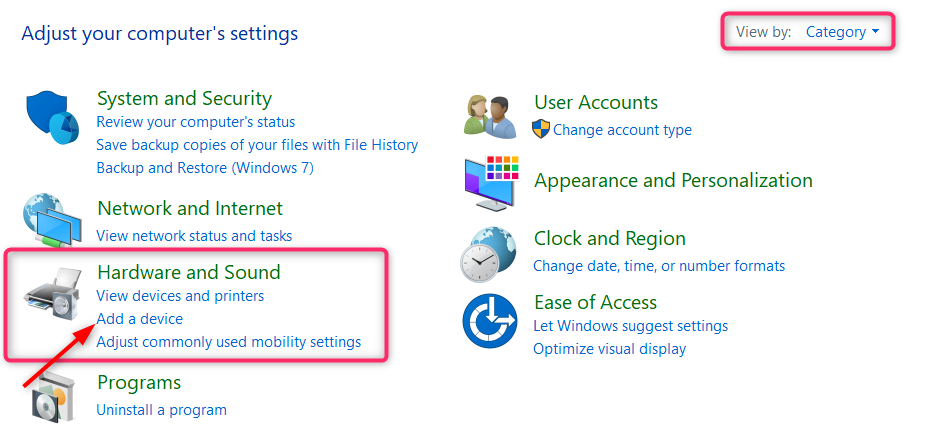Screen dimensions: 929x442
Task: Click the Hardware and Sound printer icon
Action: [x=52, y=294]
